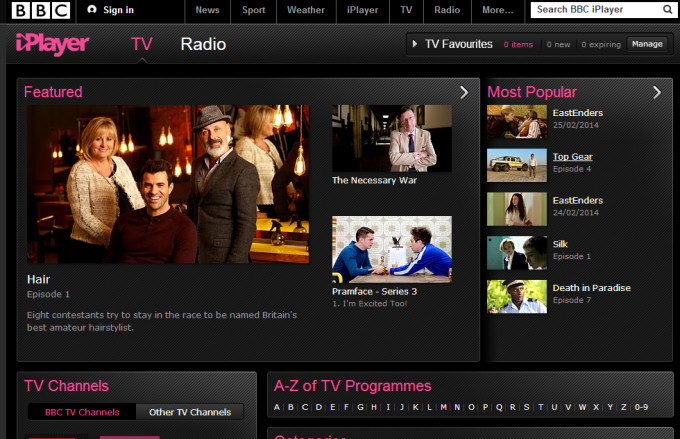Open Sport in the top navigation

click(253, 10)
